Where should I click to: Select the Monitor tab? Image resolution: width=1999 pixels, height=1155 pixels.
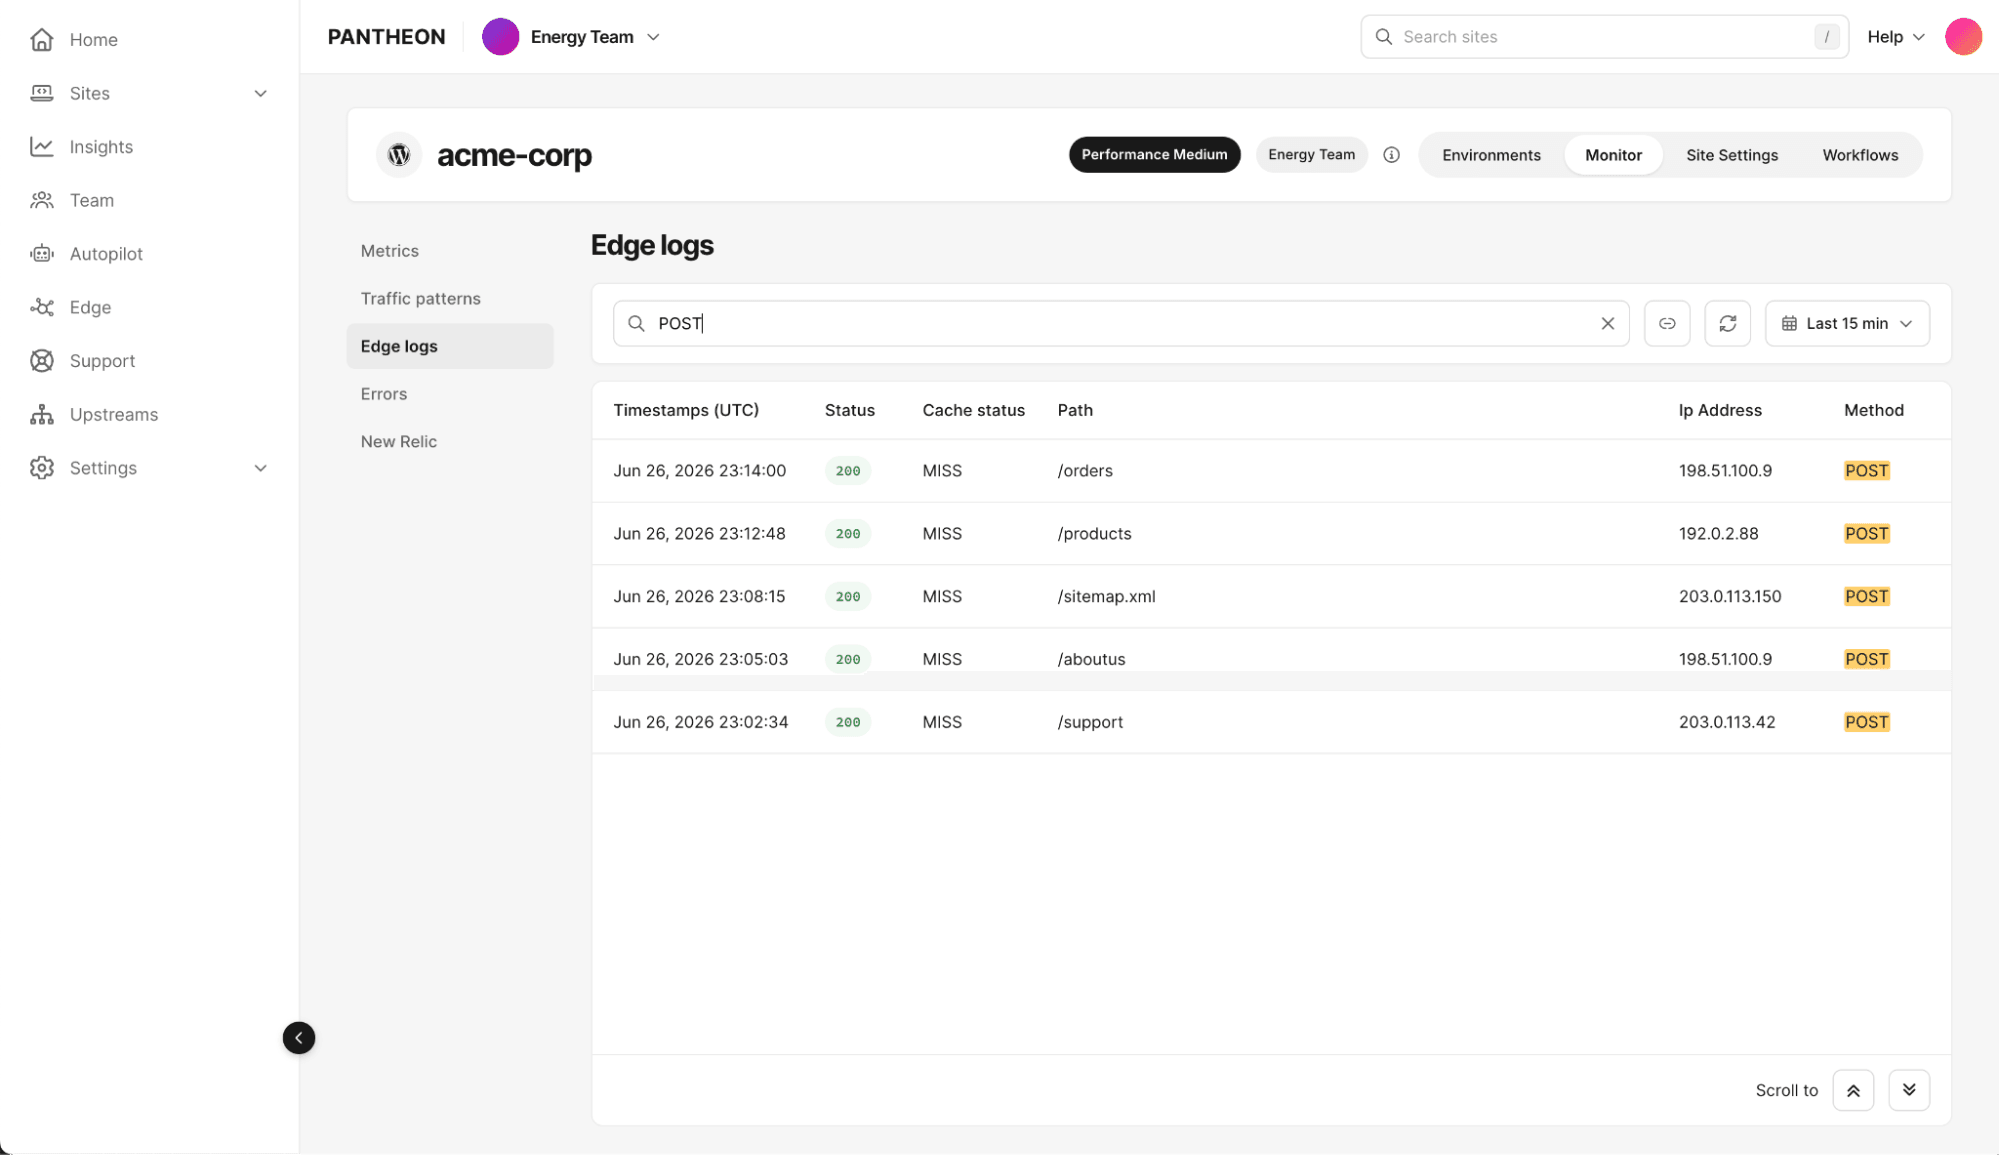(x=1613, y=154)
